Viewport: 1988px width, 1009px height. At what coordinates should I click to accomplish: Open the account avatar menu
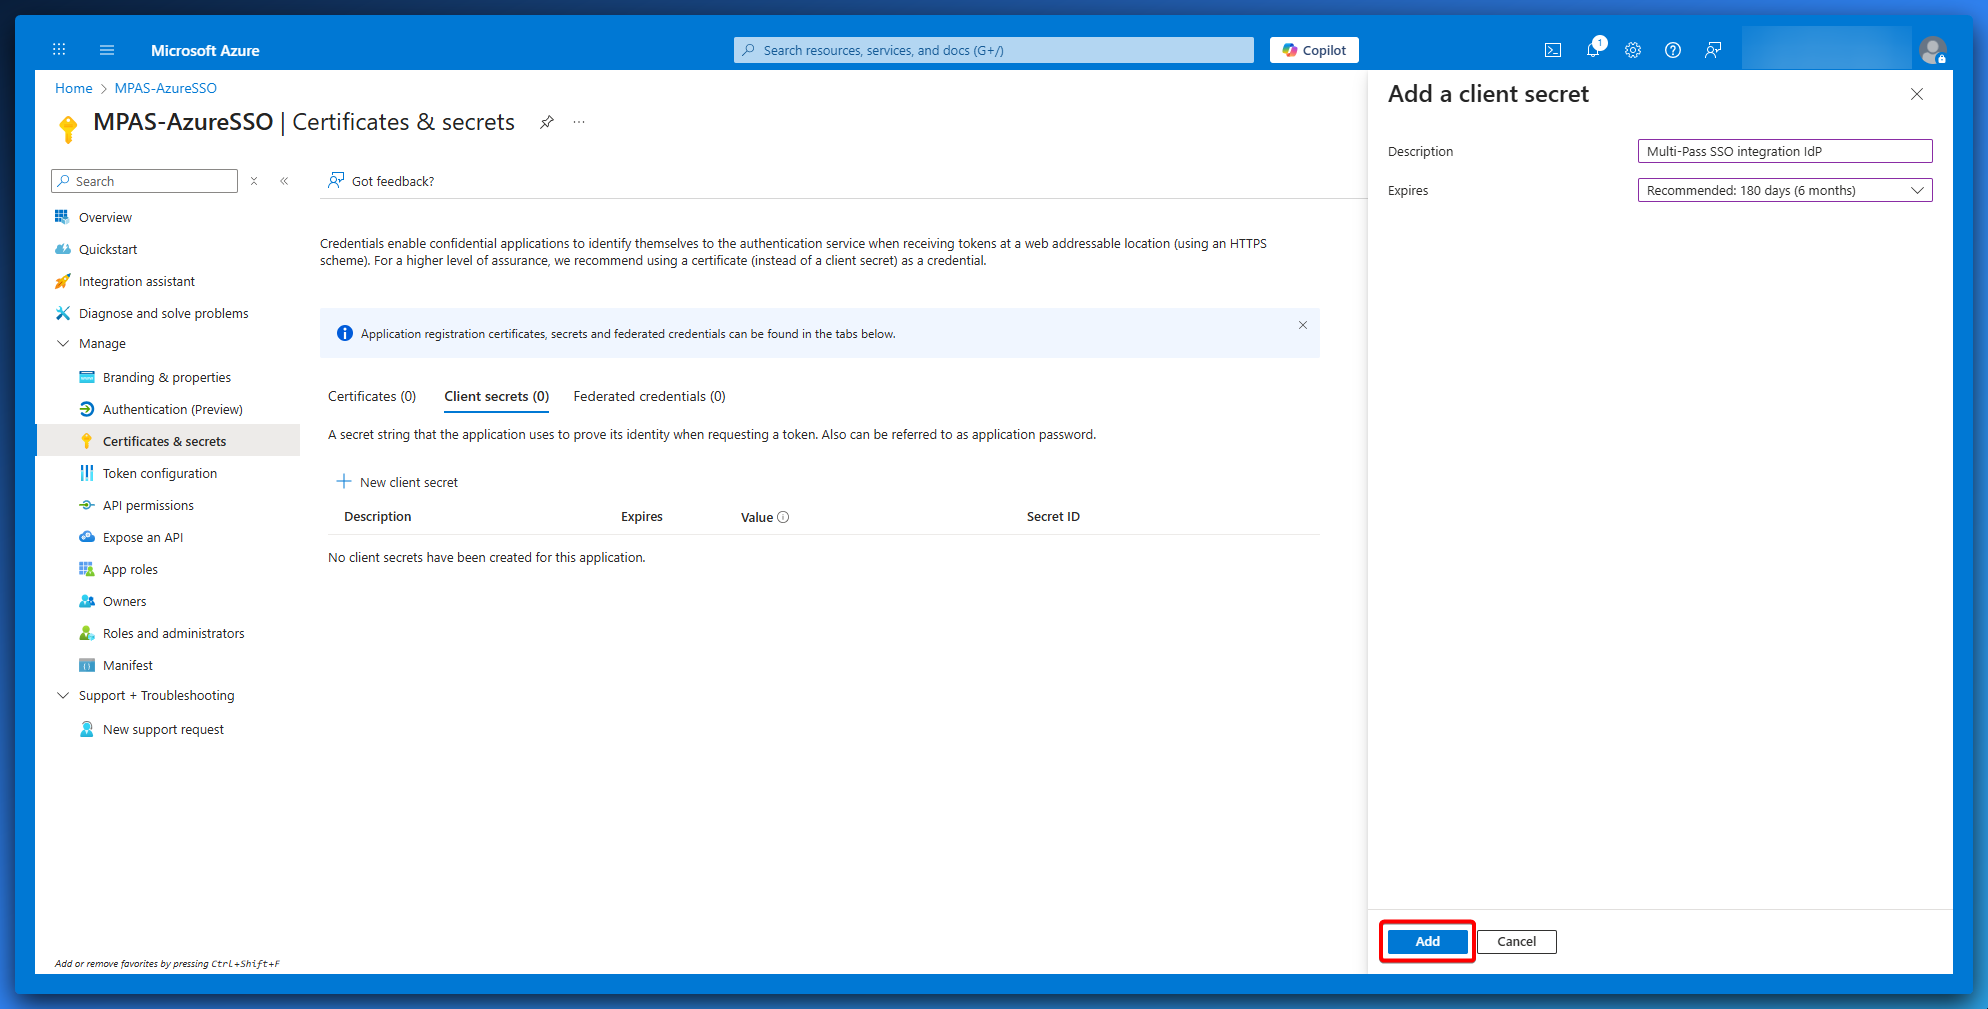click(1933, 49)
